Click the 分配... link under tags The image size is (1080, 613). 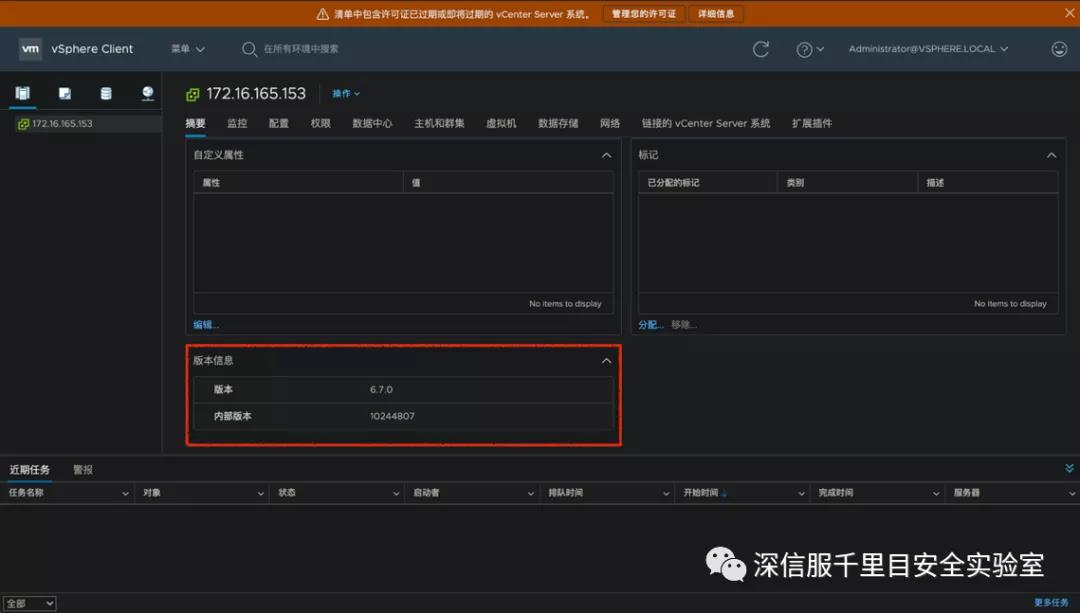[x=651, y=325]
